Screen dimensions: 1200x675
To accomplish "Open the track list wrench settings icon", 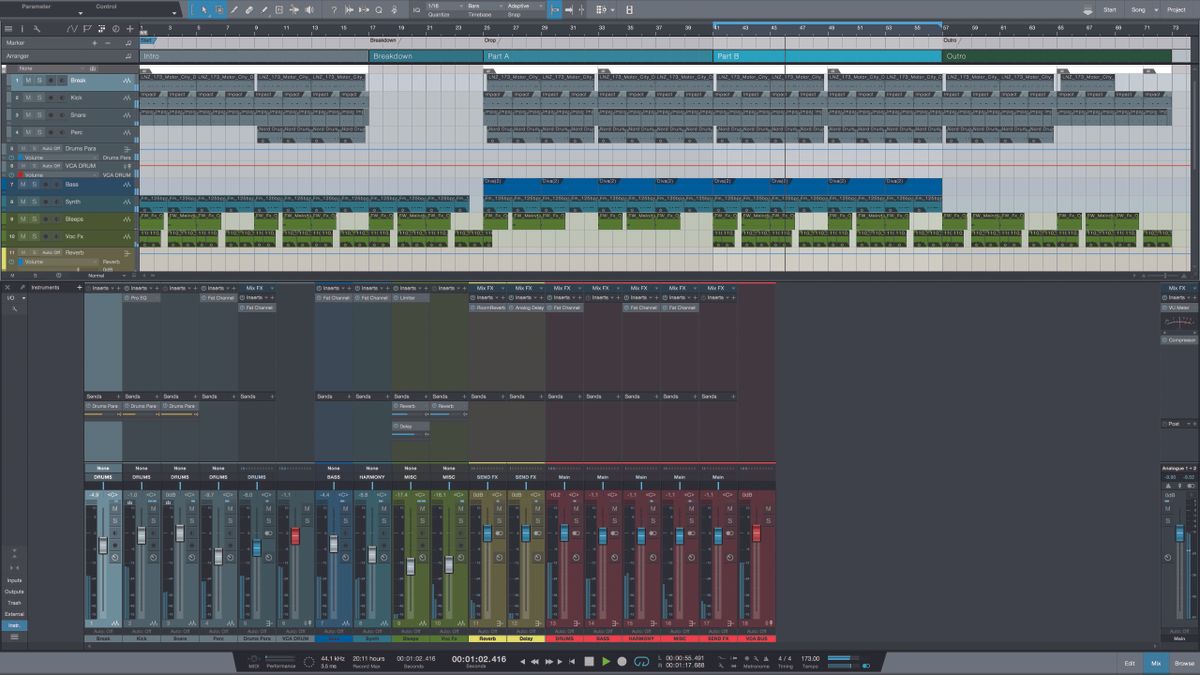I will [36, 28].
